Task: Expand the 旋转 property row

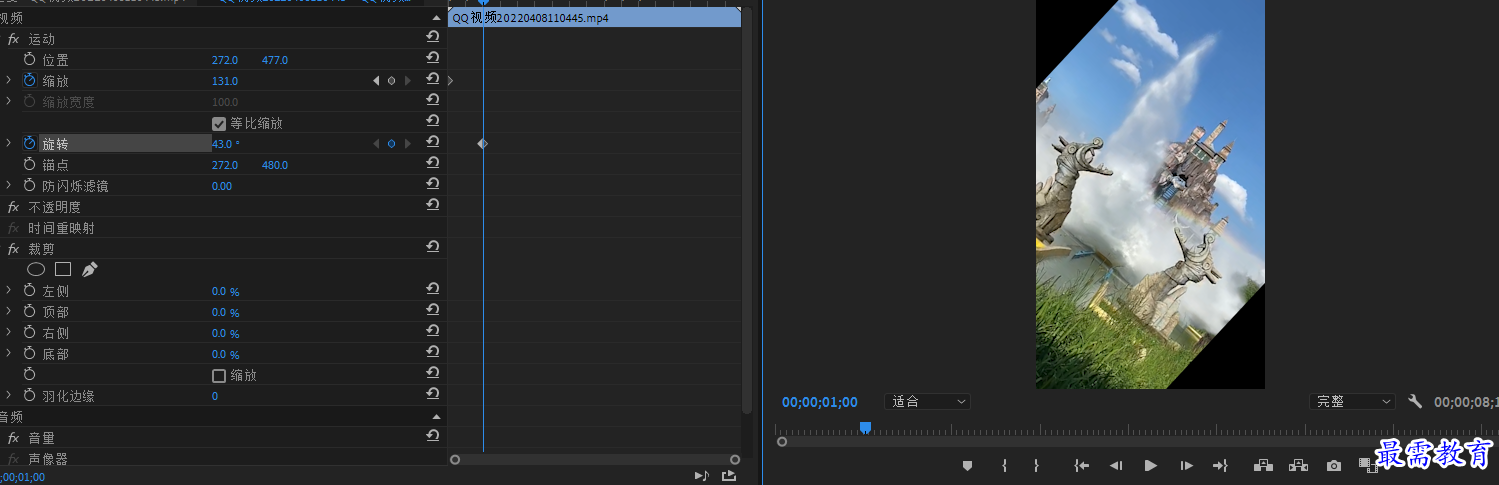Action: pyautogui.click(x=8, y=143)
